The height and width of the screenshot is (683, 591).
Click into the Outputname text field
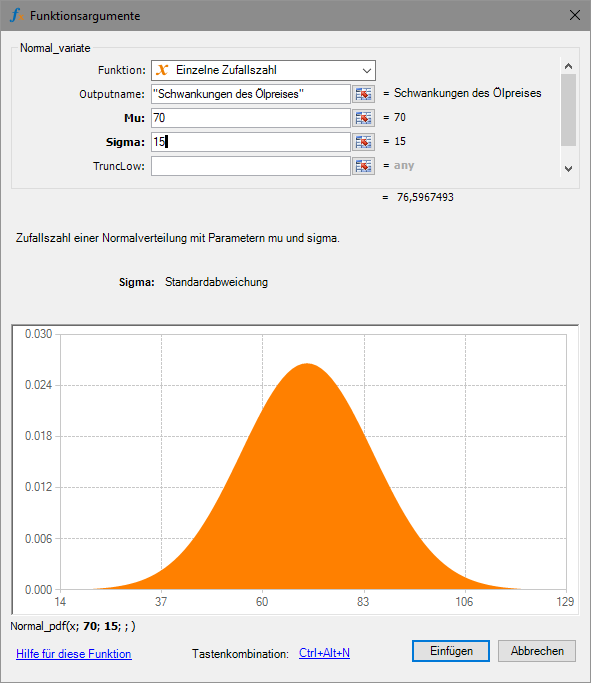coord(251,94)
